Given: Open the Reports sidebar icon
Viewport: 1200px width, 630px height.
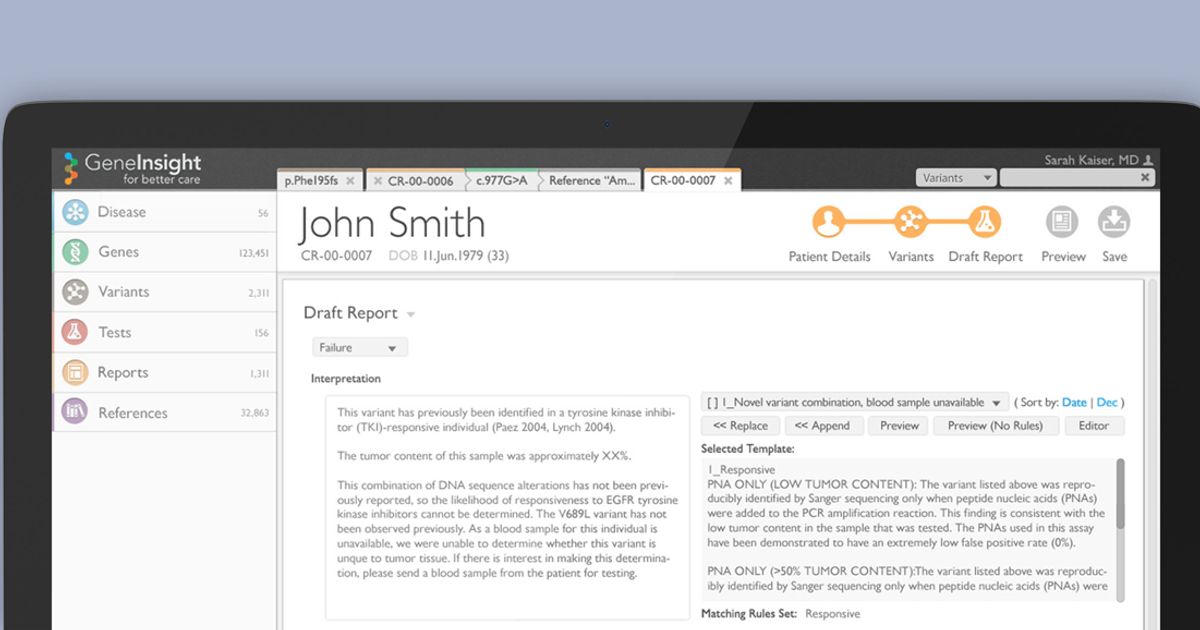Looking at the screenshot, I should (x=75, y=372).
